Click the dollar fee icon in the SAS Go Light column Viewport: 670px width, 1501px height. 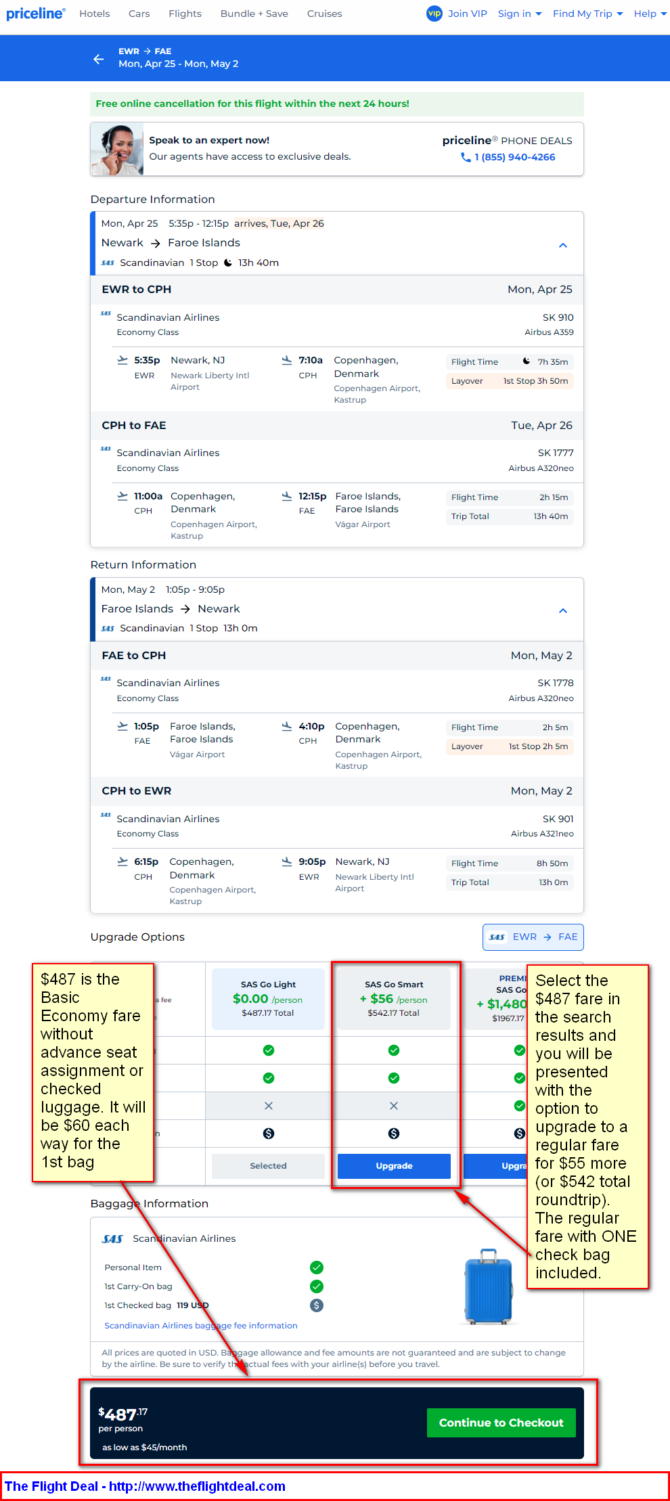click(x=268, y=1133)
